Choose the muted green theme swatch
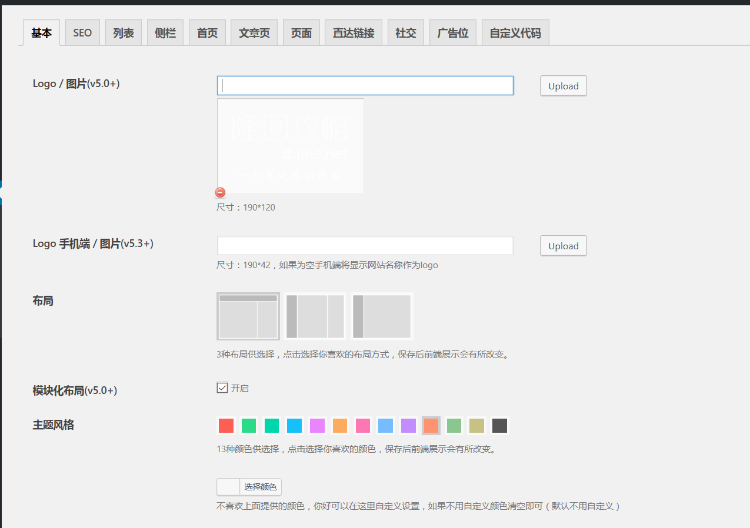The height and width of the screenshot is (528, 750). [x=454, y=426]
